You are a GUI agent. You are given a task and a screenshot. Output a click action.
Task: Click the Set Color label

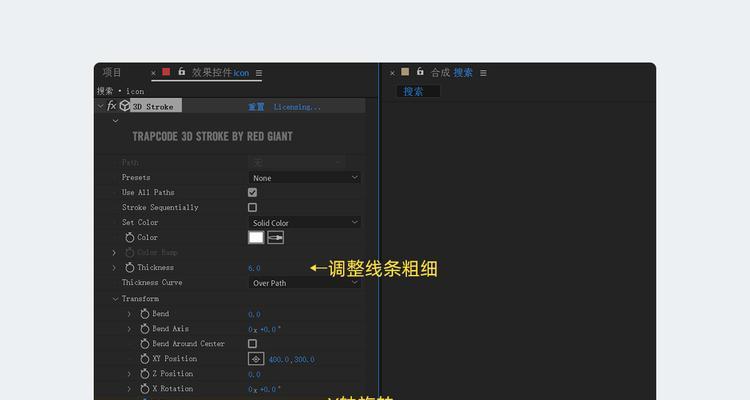click(x=140, y=222)
